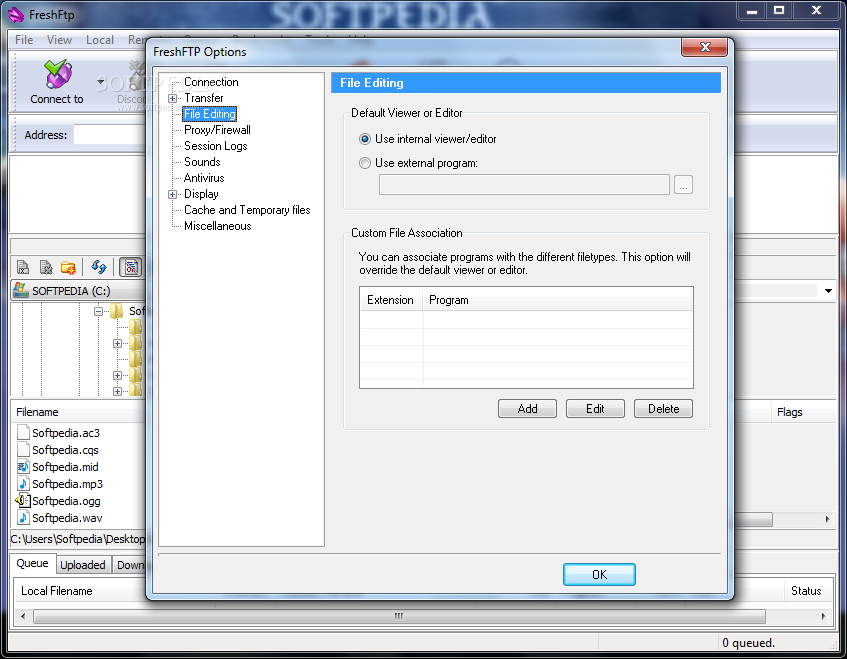
Task: Click the Softpedia.wav file icon
Action: pos(23,517)
